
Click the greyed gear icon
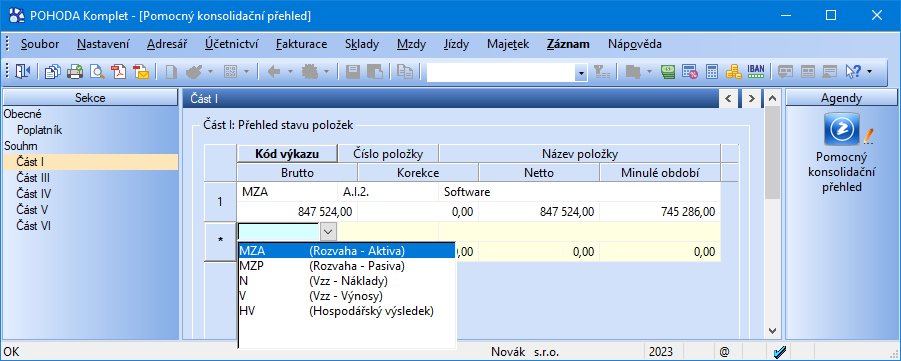[310, 71]
